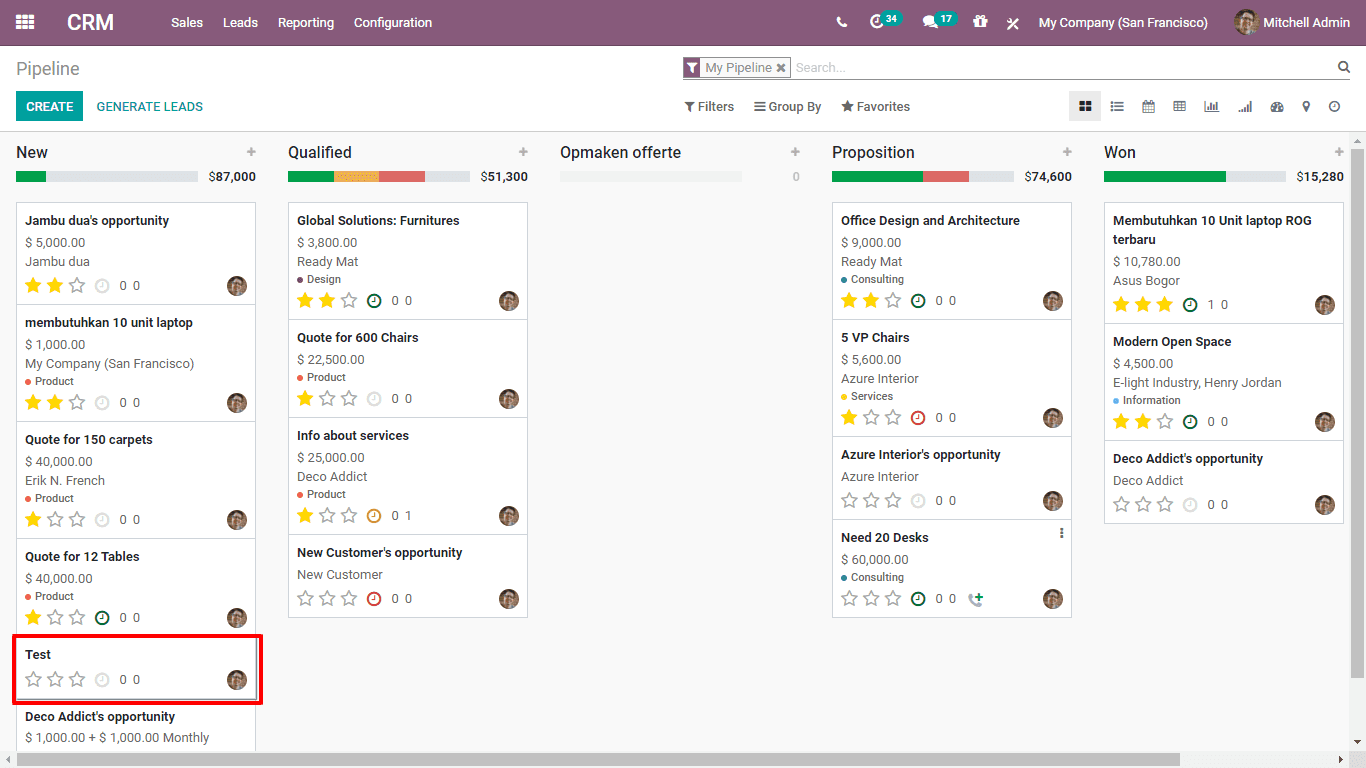This screenshot has width=1366, height=768.
Task: Set first star priority on Test card
Action: [x=33, y=680]
